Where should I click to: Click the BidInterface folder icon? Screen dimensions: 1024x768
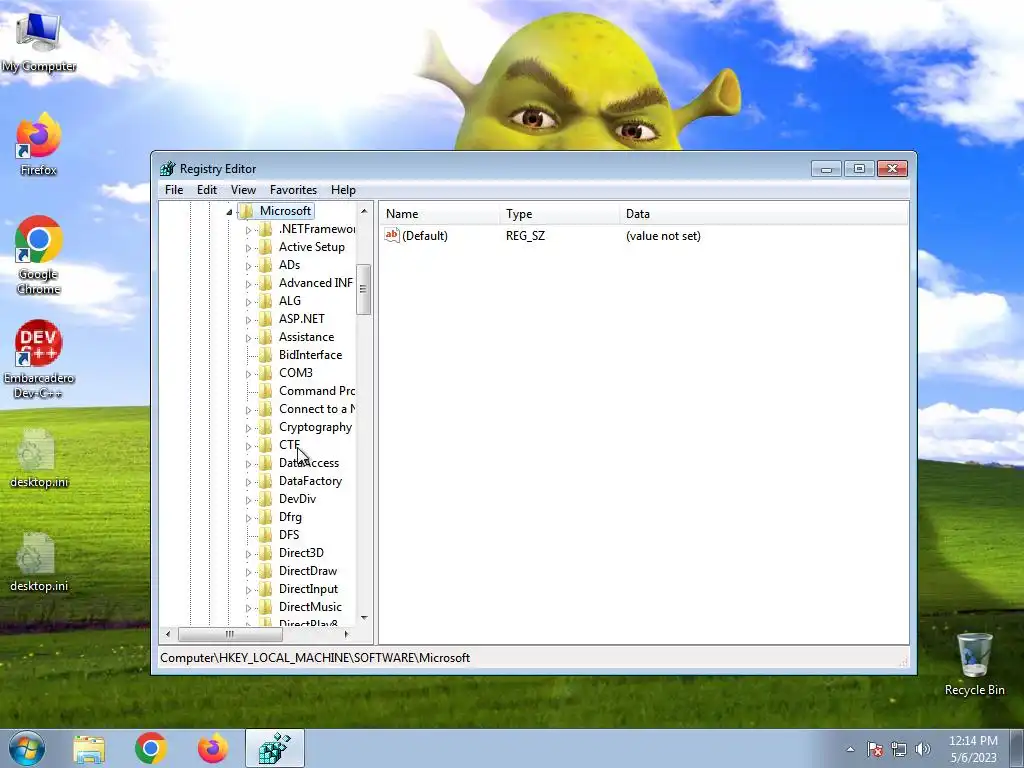coord(265,355)
